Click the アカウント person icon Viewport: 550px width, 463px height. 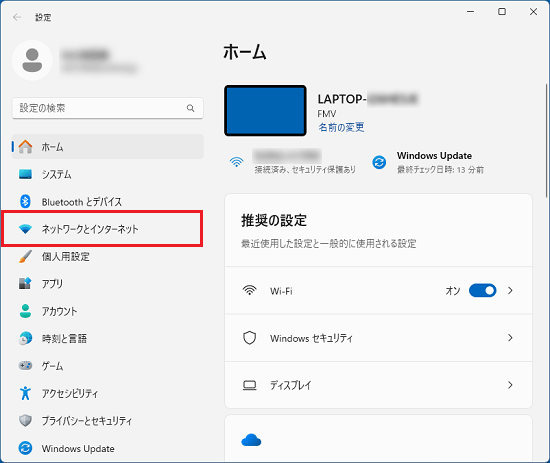click(x=25, y=311)
